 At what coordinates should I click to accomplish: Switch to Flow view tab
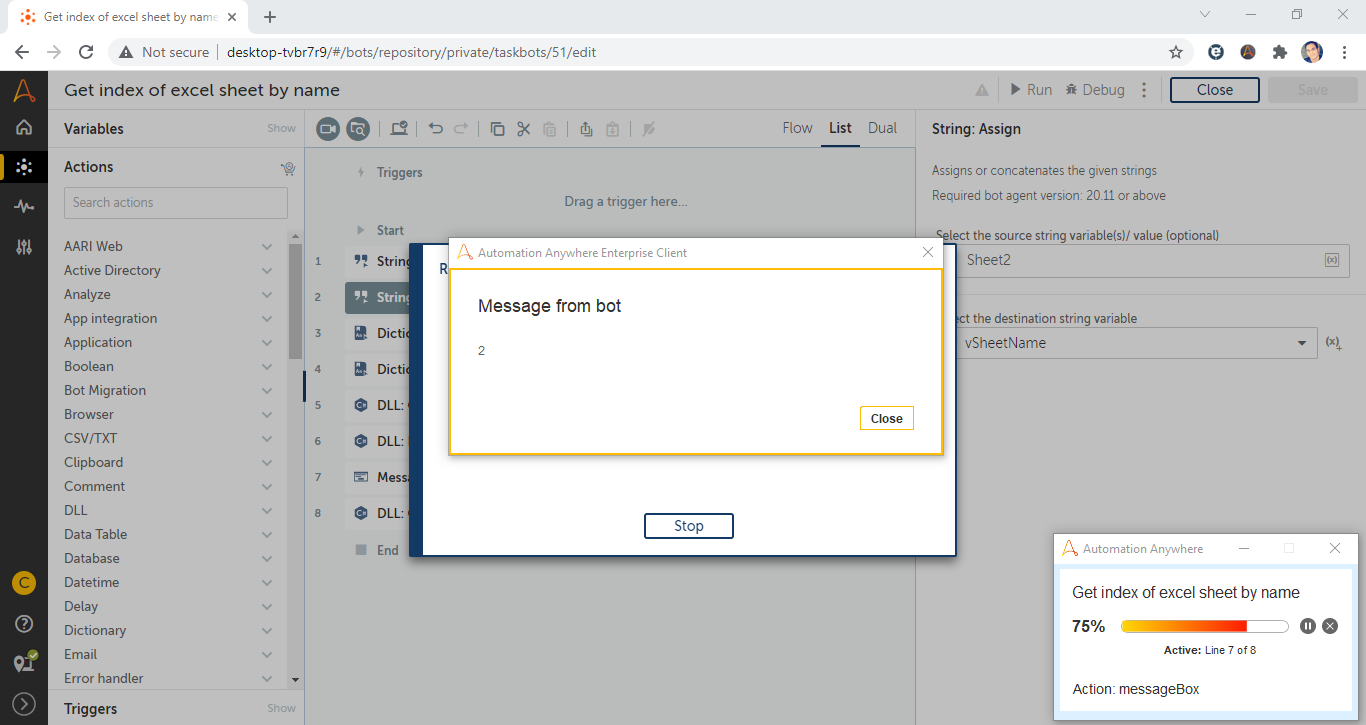coord(797,128)
